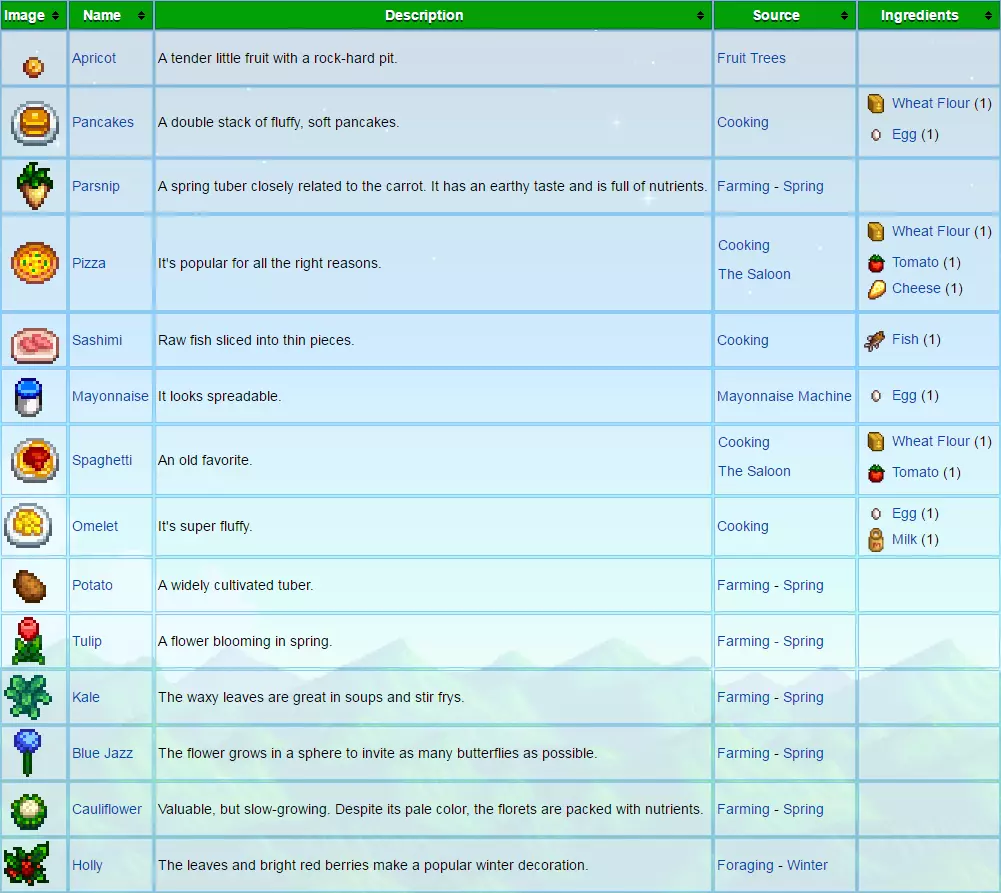Click the Blue Jazz flower image

pos(27,752)
